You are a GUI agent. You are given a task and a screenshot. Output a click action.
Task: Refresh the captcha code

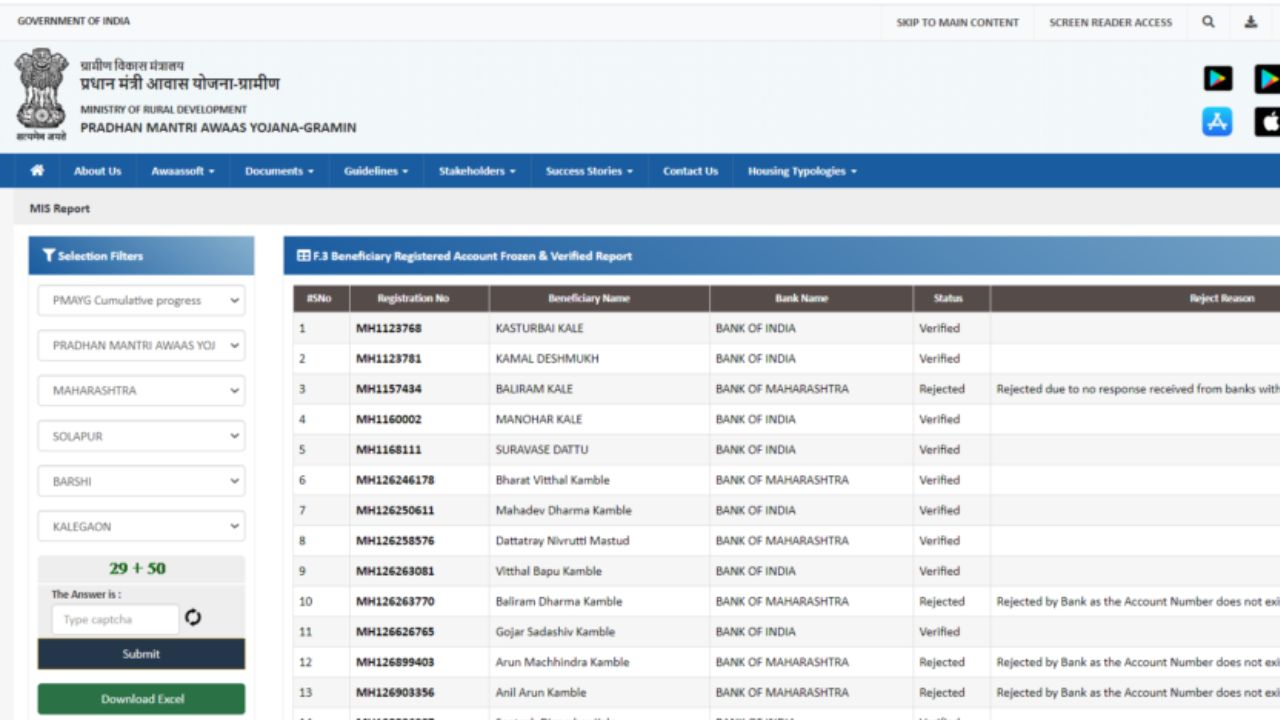pos(193,619)
